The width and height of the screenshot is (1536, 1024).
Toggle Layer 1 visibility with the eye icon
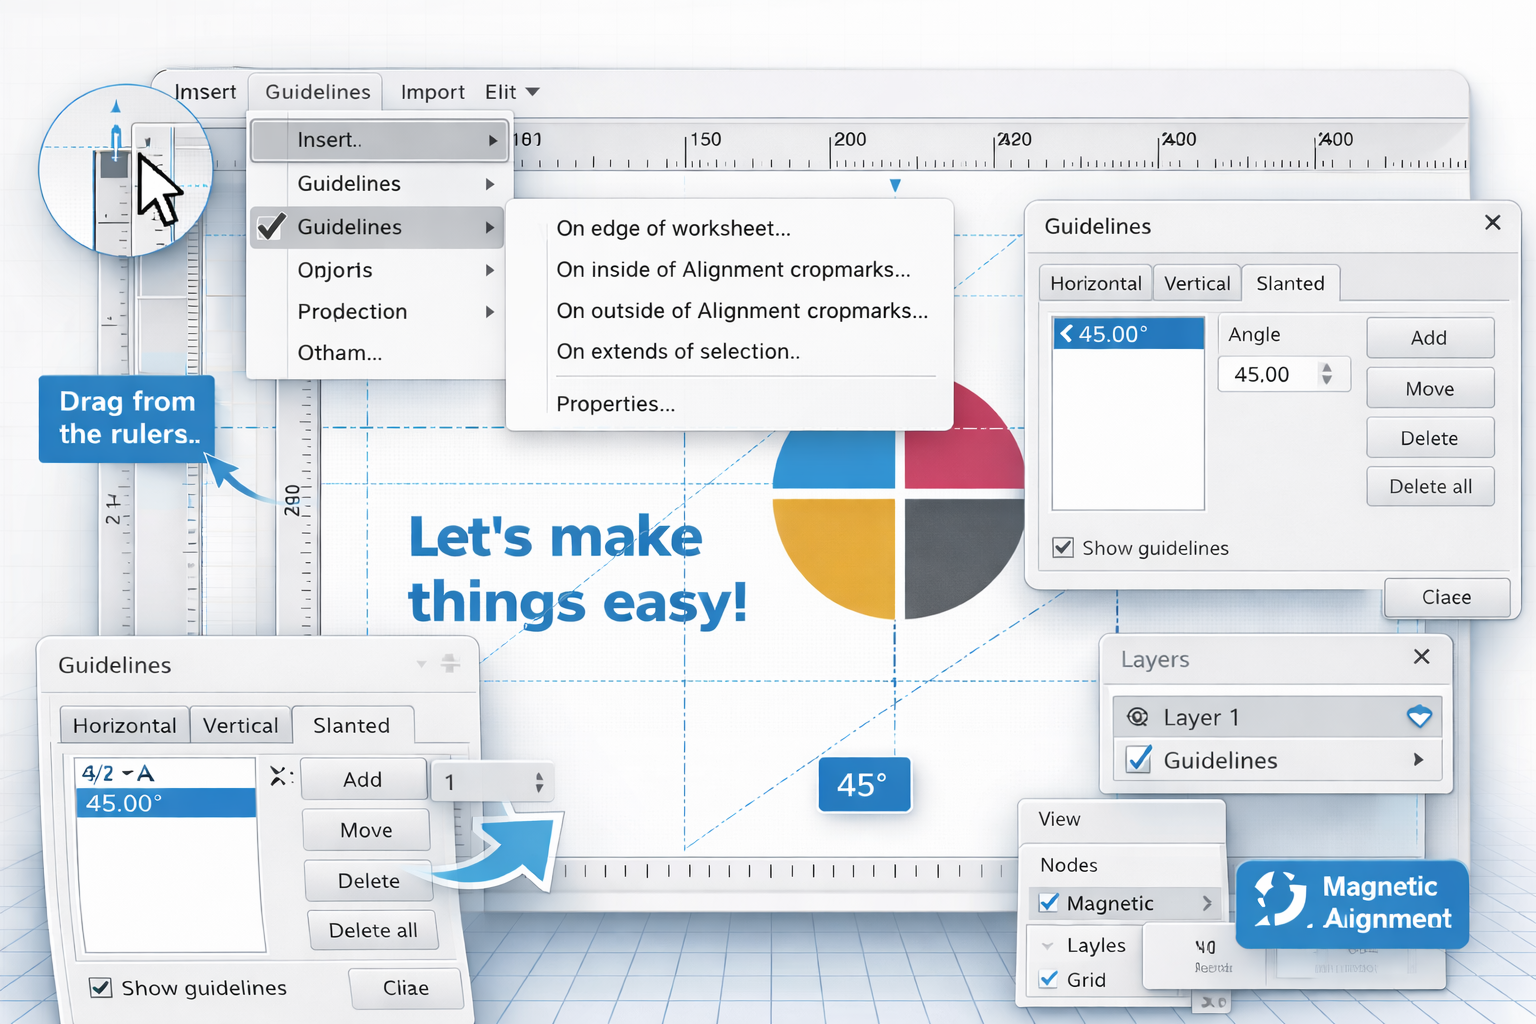point(1137,716)
